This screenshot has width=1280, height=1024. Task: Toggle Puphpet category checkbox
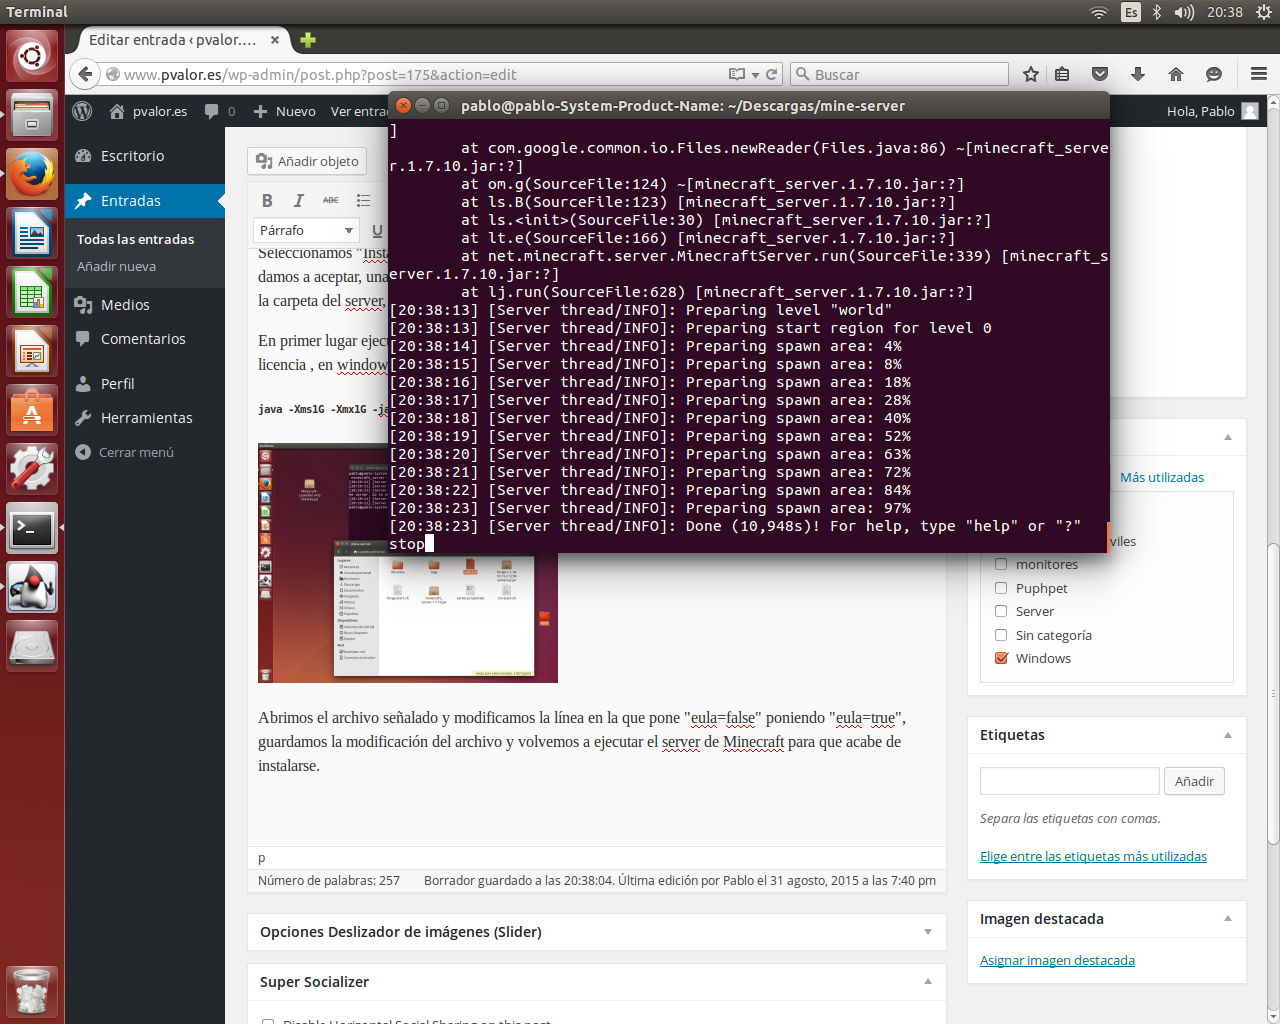click(x=1001, y=588)
